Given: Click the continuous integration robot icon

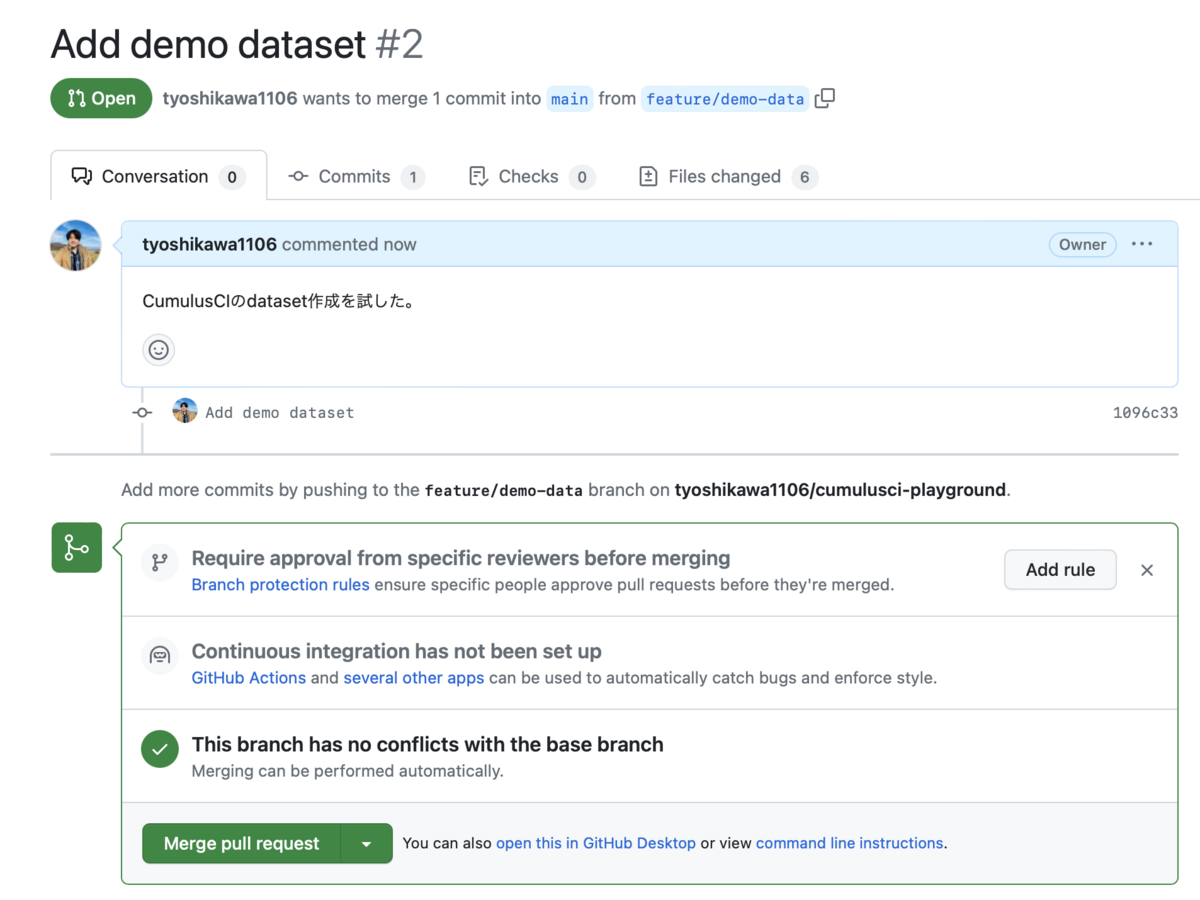Looking at the screenshot, I should (x=160, y=656).
